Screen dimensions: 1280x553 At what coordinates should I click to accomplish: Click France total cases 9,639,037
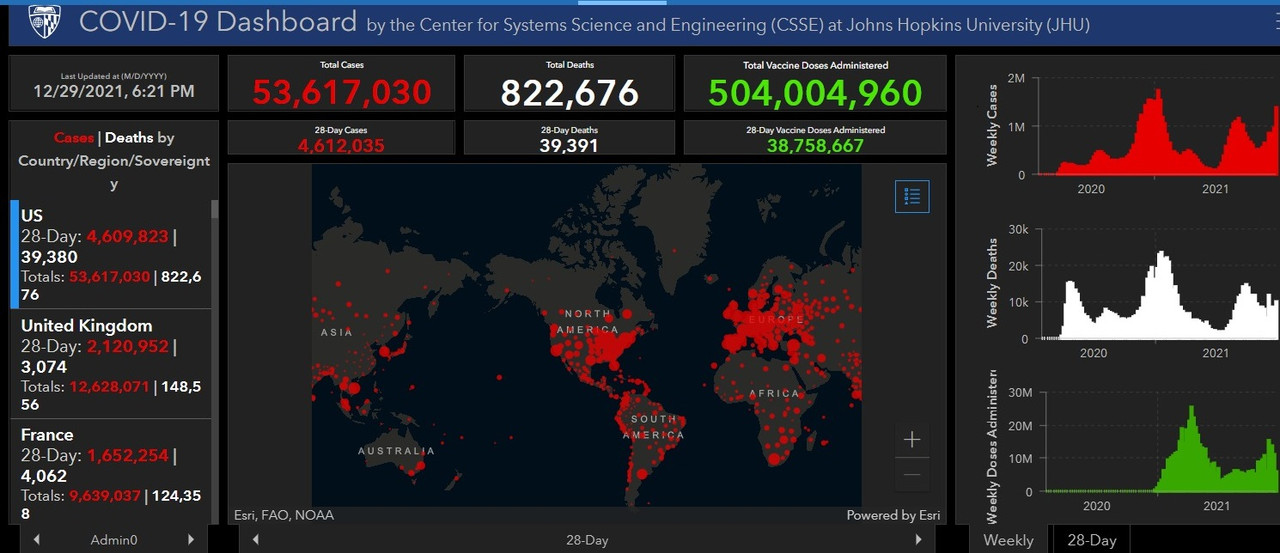(x=105, y=495)
